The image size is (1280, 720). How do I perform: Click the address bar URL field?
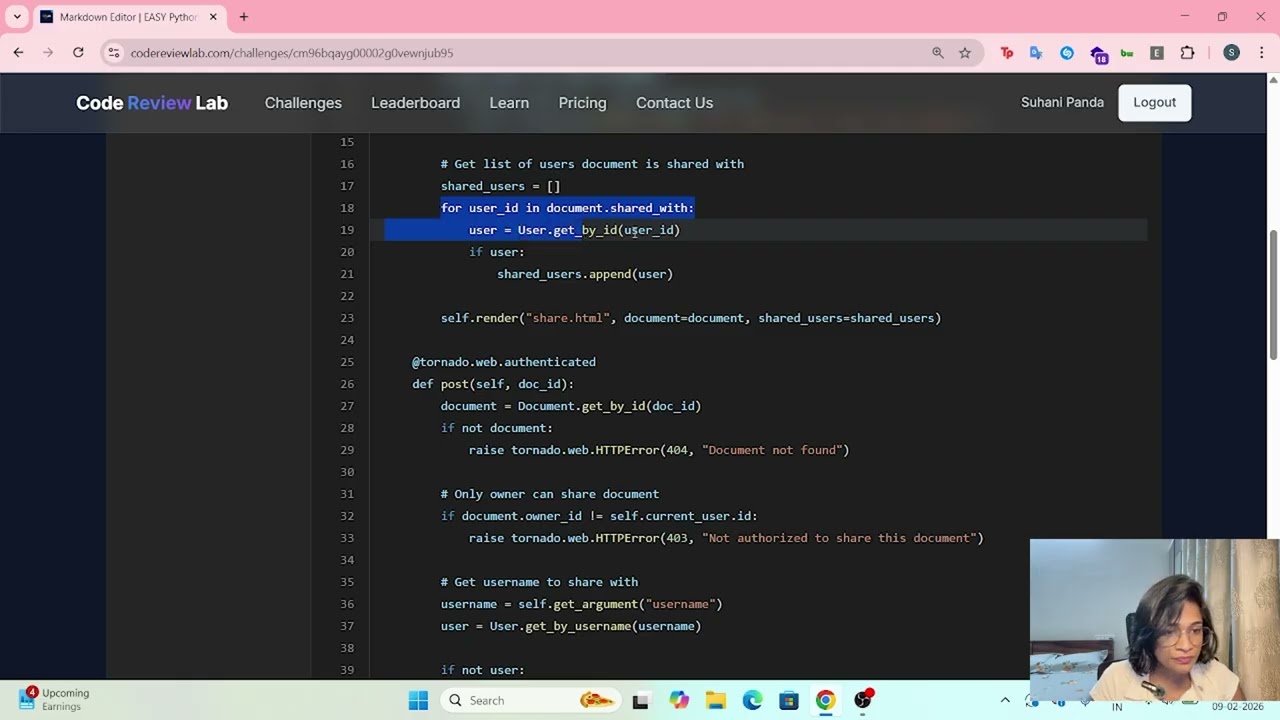(520, 53)
